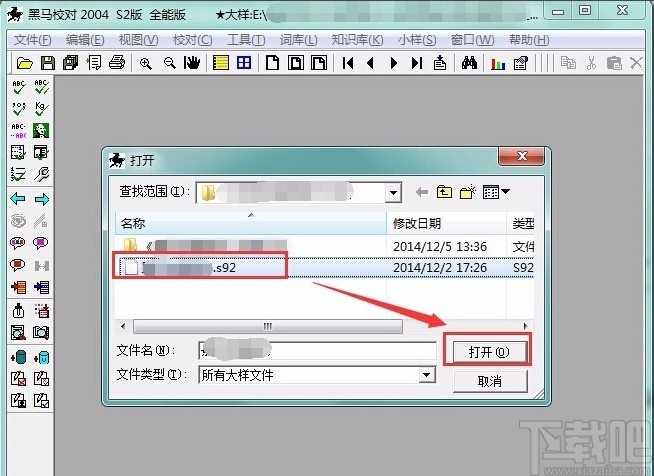Open the 文件(F) menu
654x476 pixels.
(33, 40)
